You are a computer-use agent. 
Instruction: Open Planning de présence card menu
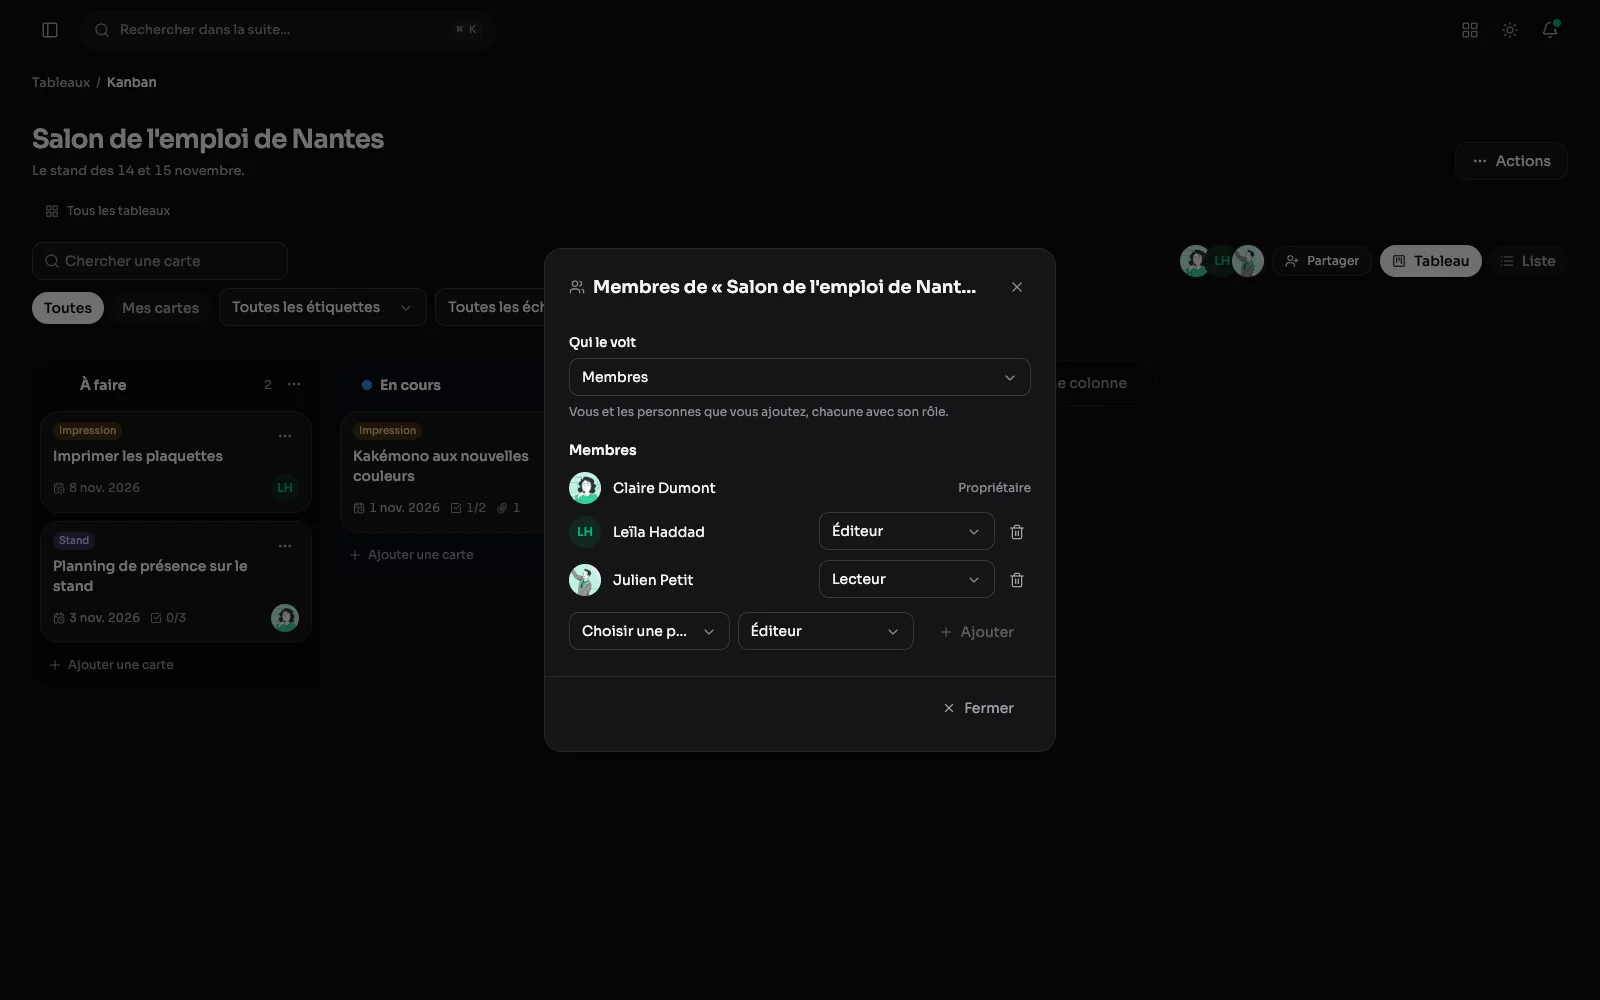pyautogui.click(x=285, y=546)
